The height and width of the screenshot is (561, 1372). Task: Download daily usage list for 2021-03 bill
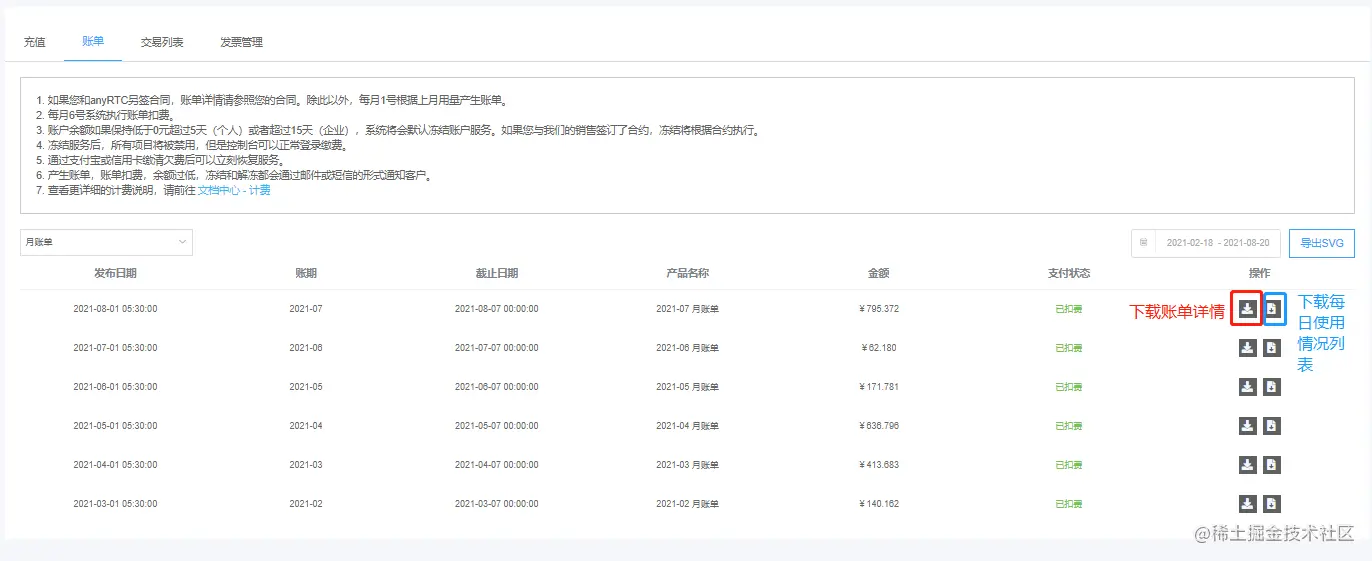[x=1271, y=465]
